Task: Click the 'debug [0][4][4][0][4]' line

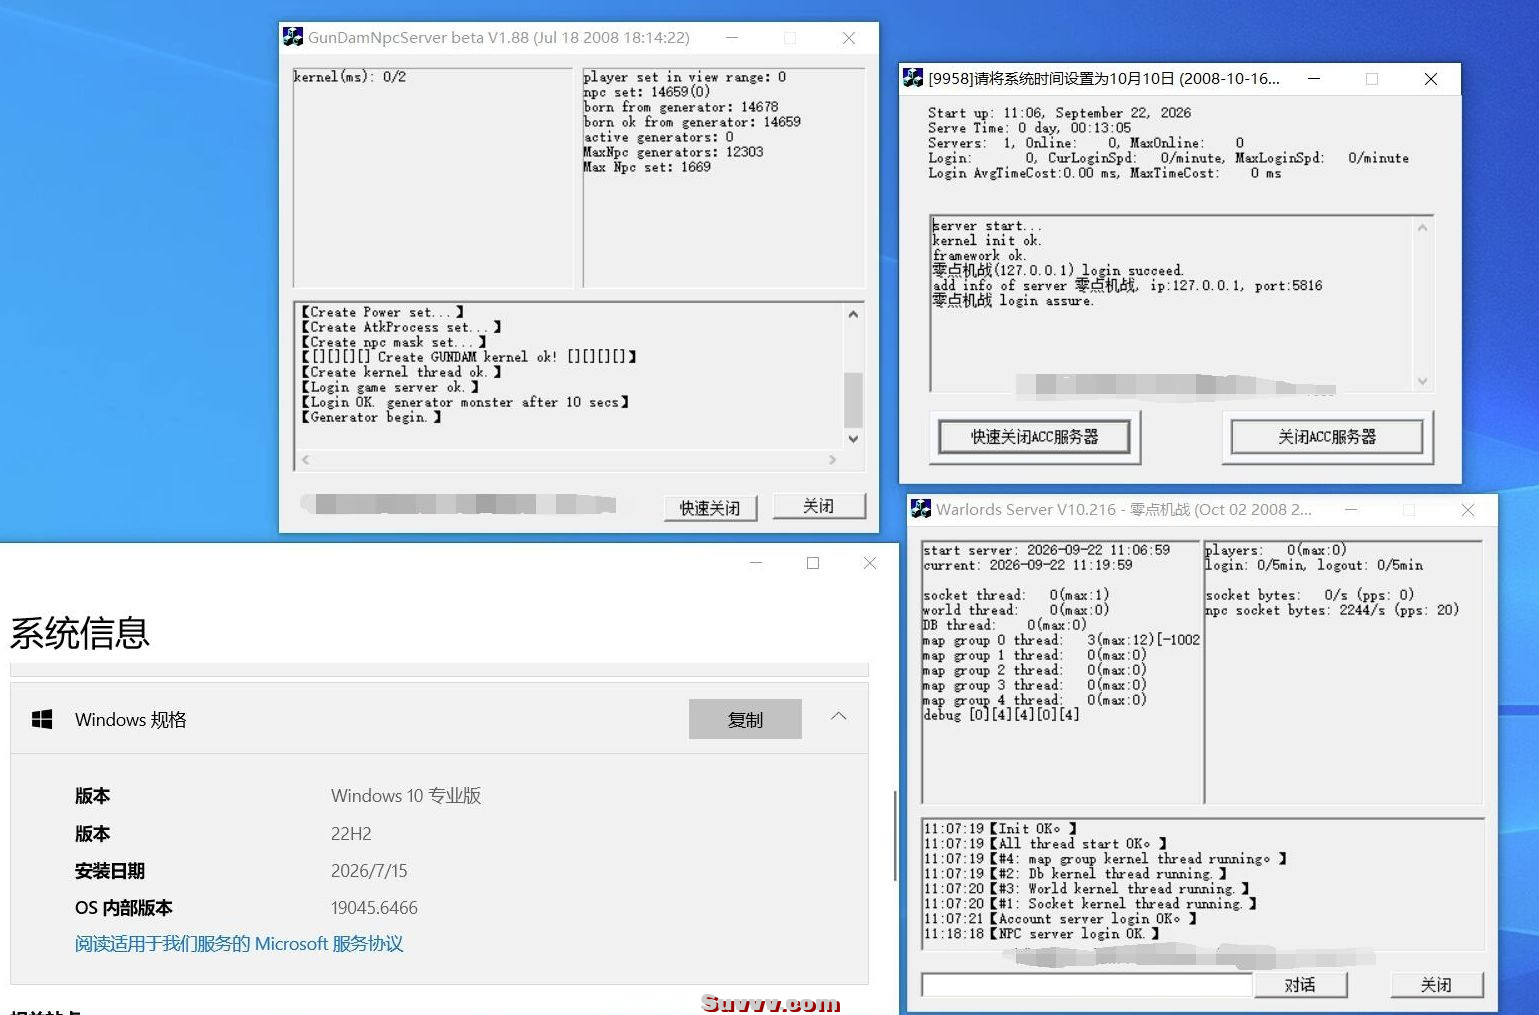Action: pyautogui.click(x=1001, y=715)
